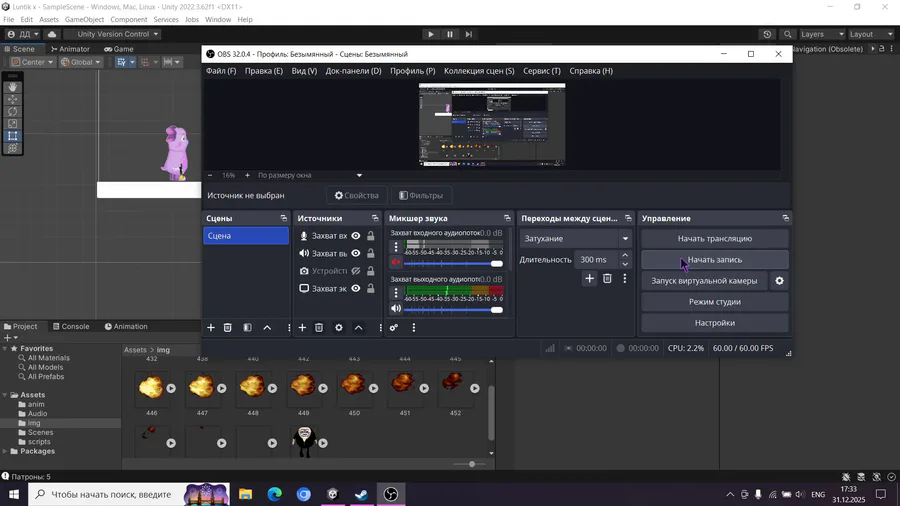Open source Фильтры button

tap(421, 196)
